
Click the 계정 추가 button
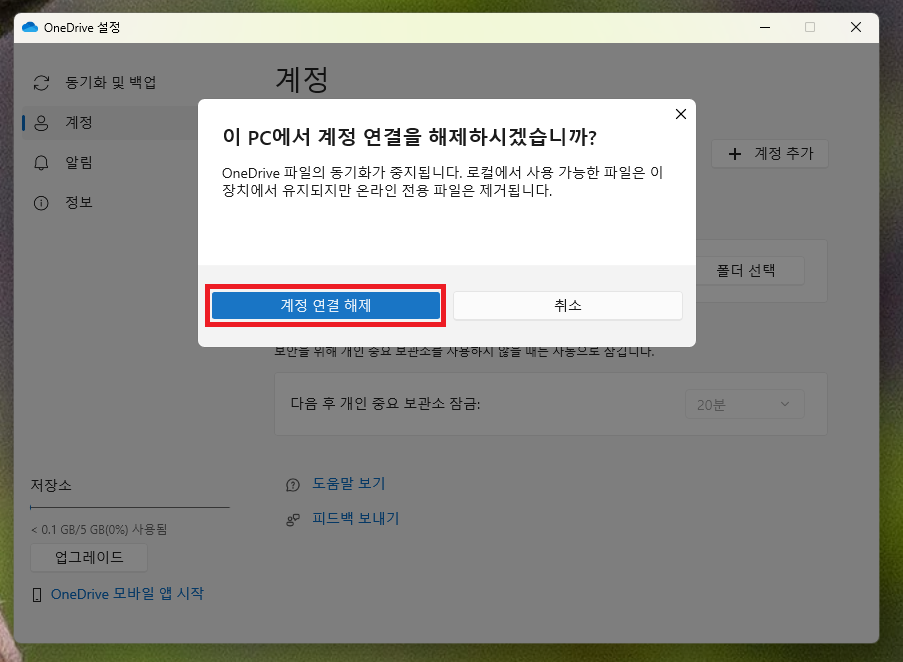click(770, 154)
